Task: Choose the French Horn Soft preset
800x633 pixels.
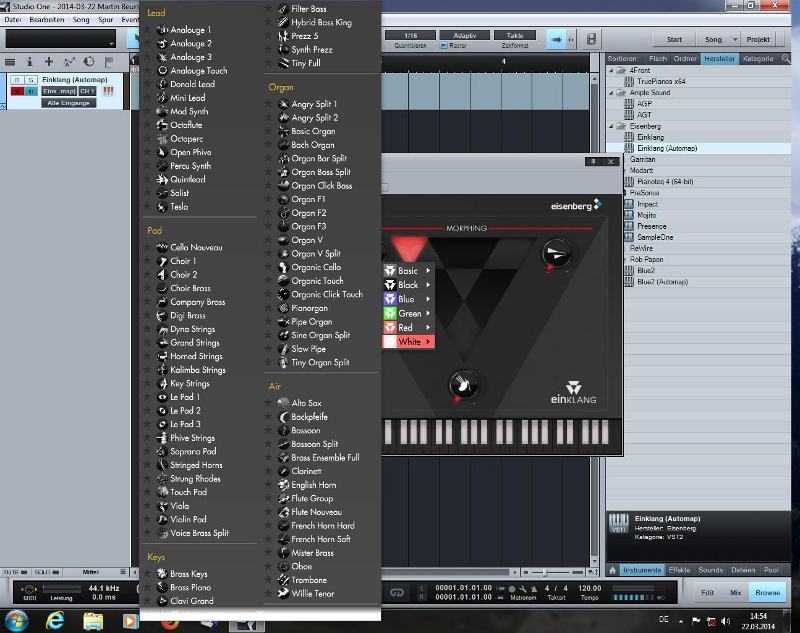Action: (321, 539)
